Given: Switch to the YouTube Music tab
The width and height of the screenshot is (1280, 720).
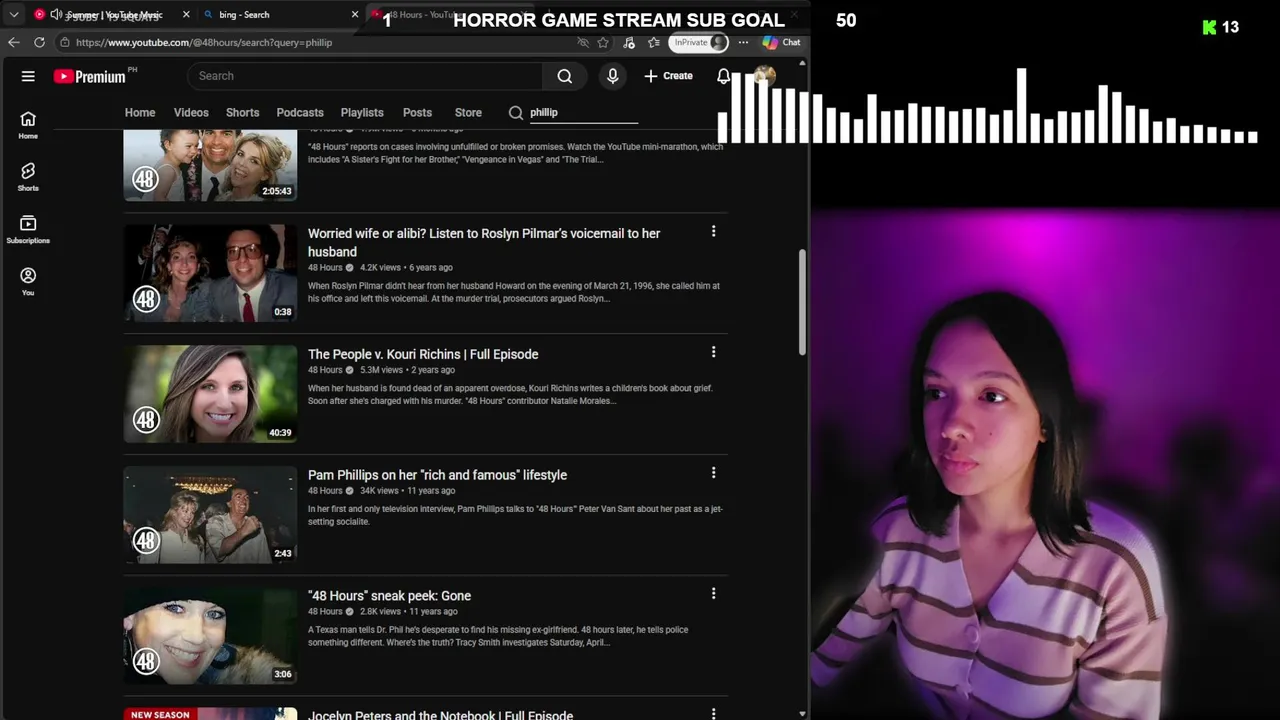Looking at the screenshot, I should 110,15.
